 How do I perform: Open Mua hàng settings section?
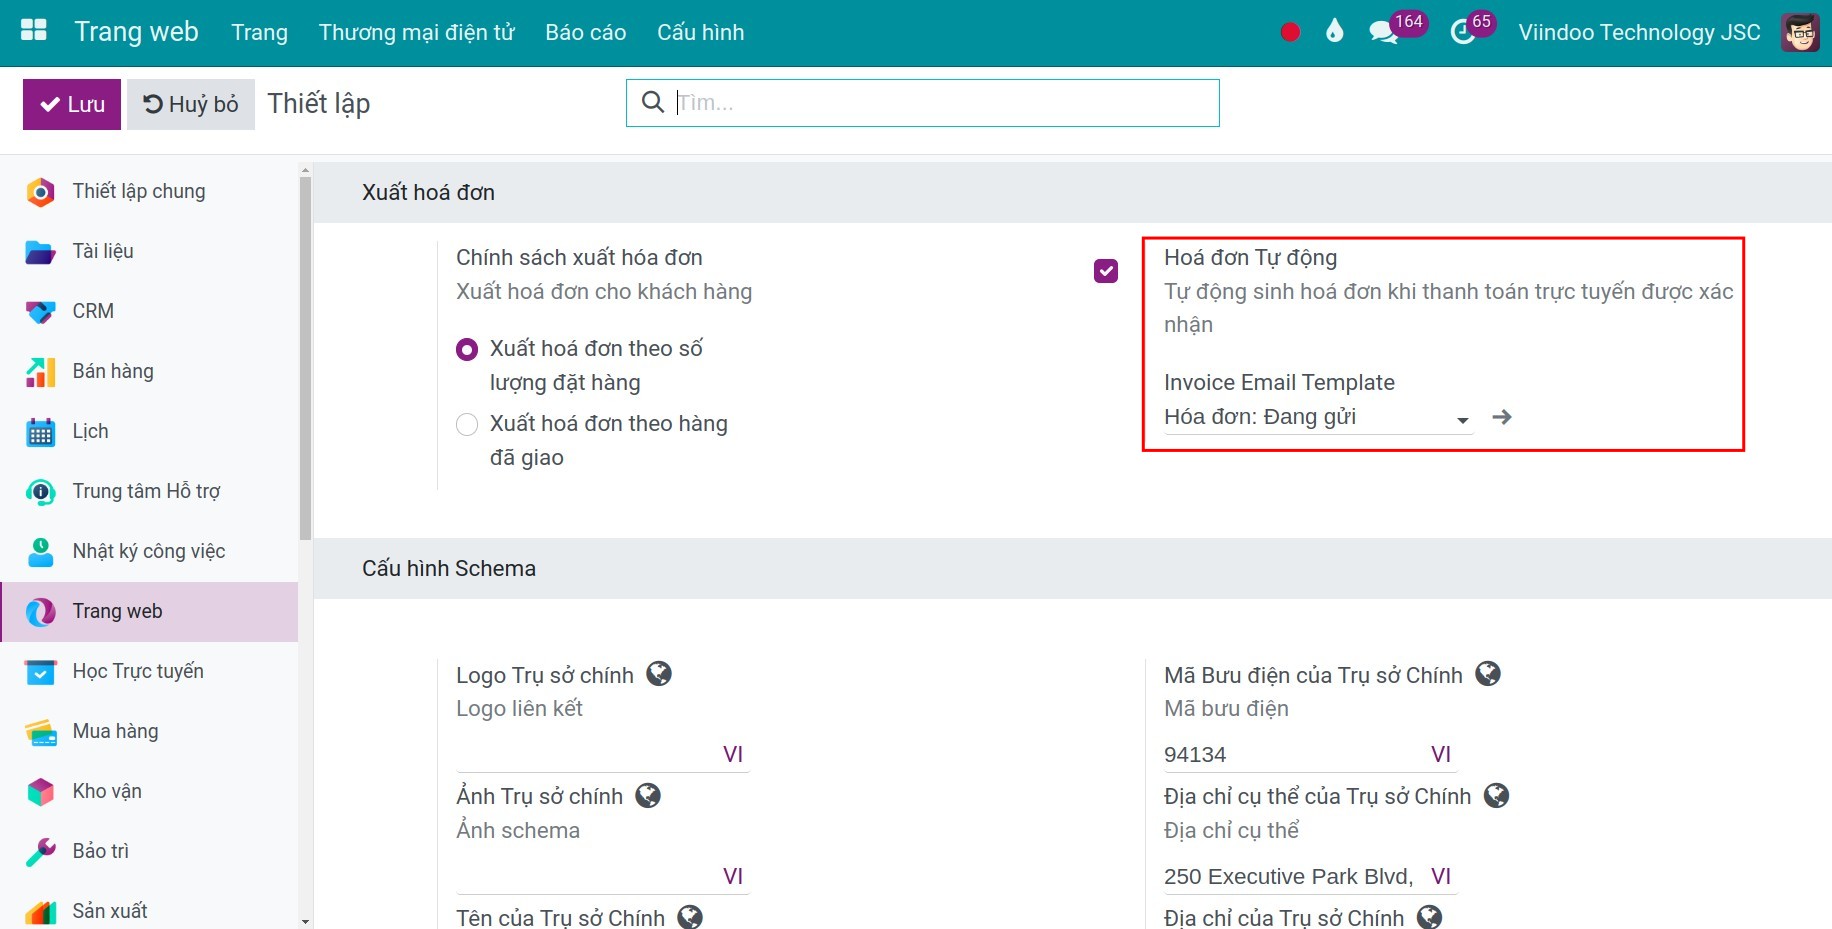[x=150, y=731]
